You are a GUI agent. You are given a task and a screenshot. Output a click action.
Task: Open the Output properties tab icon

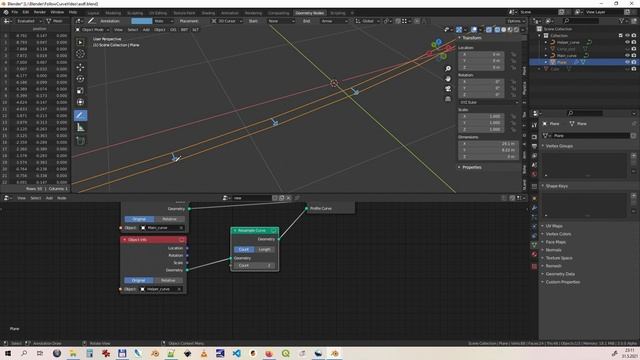click(x=534, y=146)
